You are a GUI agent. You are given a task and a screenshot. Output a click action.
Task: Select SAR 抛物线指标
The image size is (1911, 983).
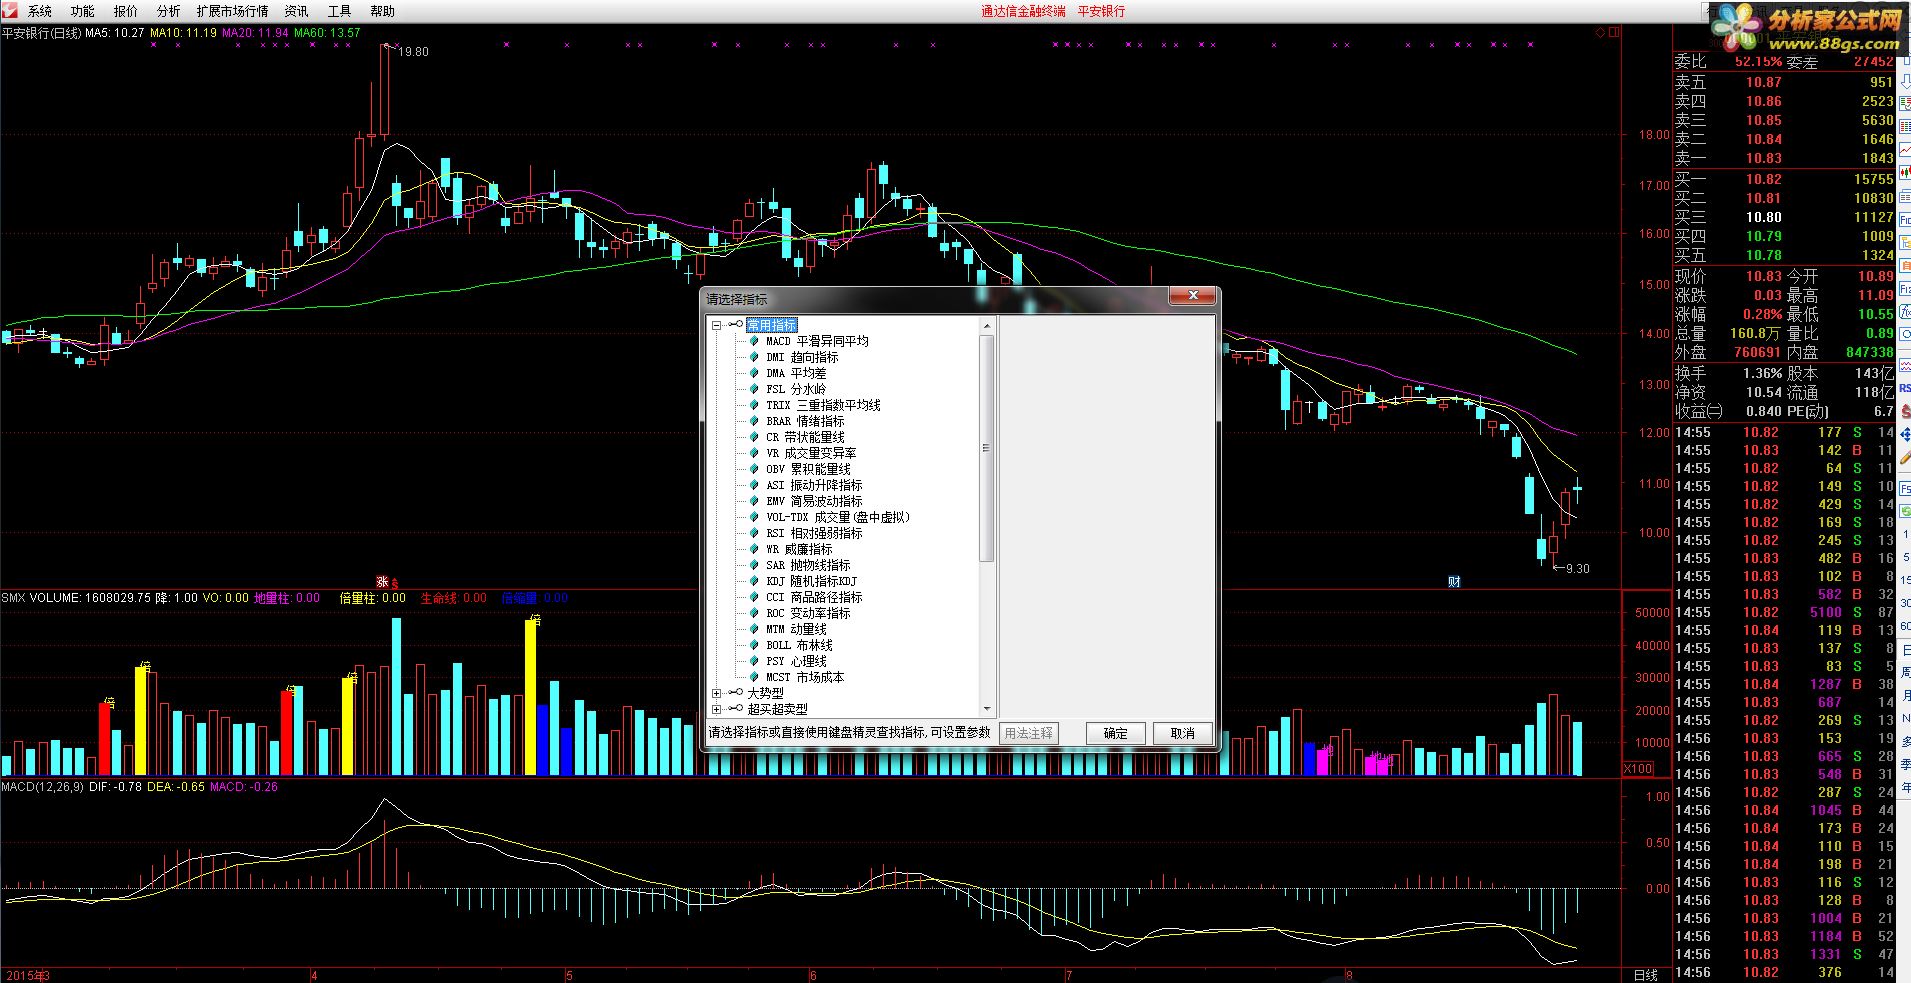(808, 565)
